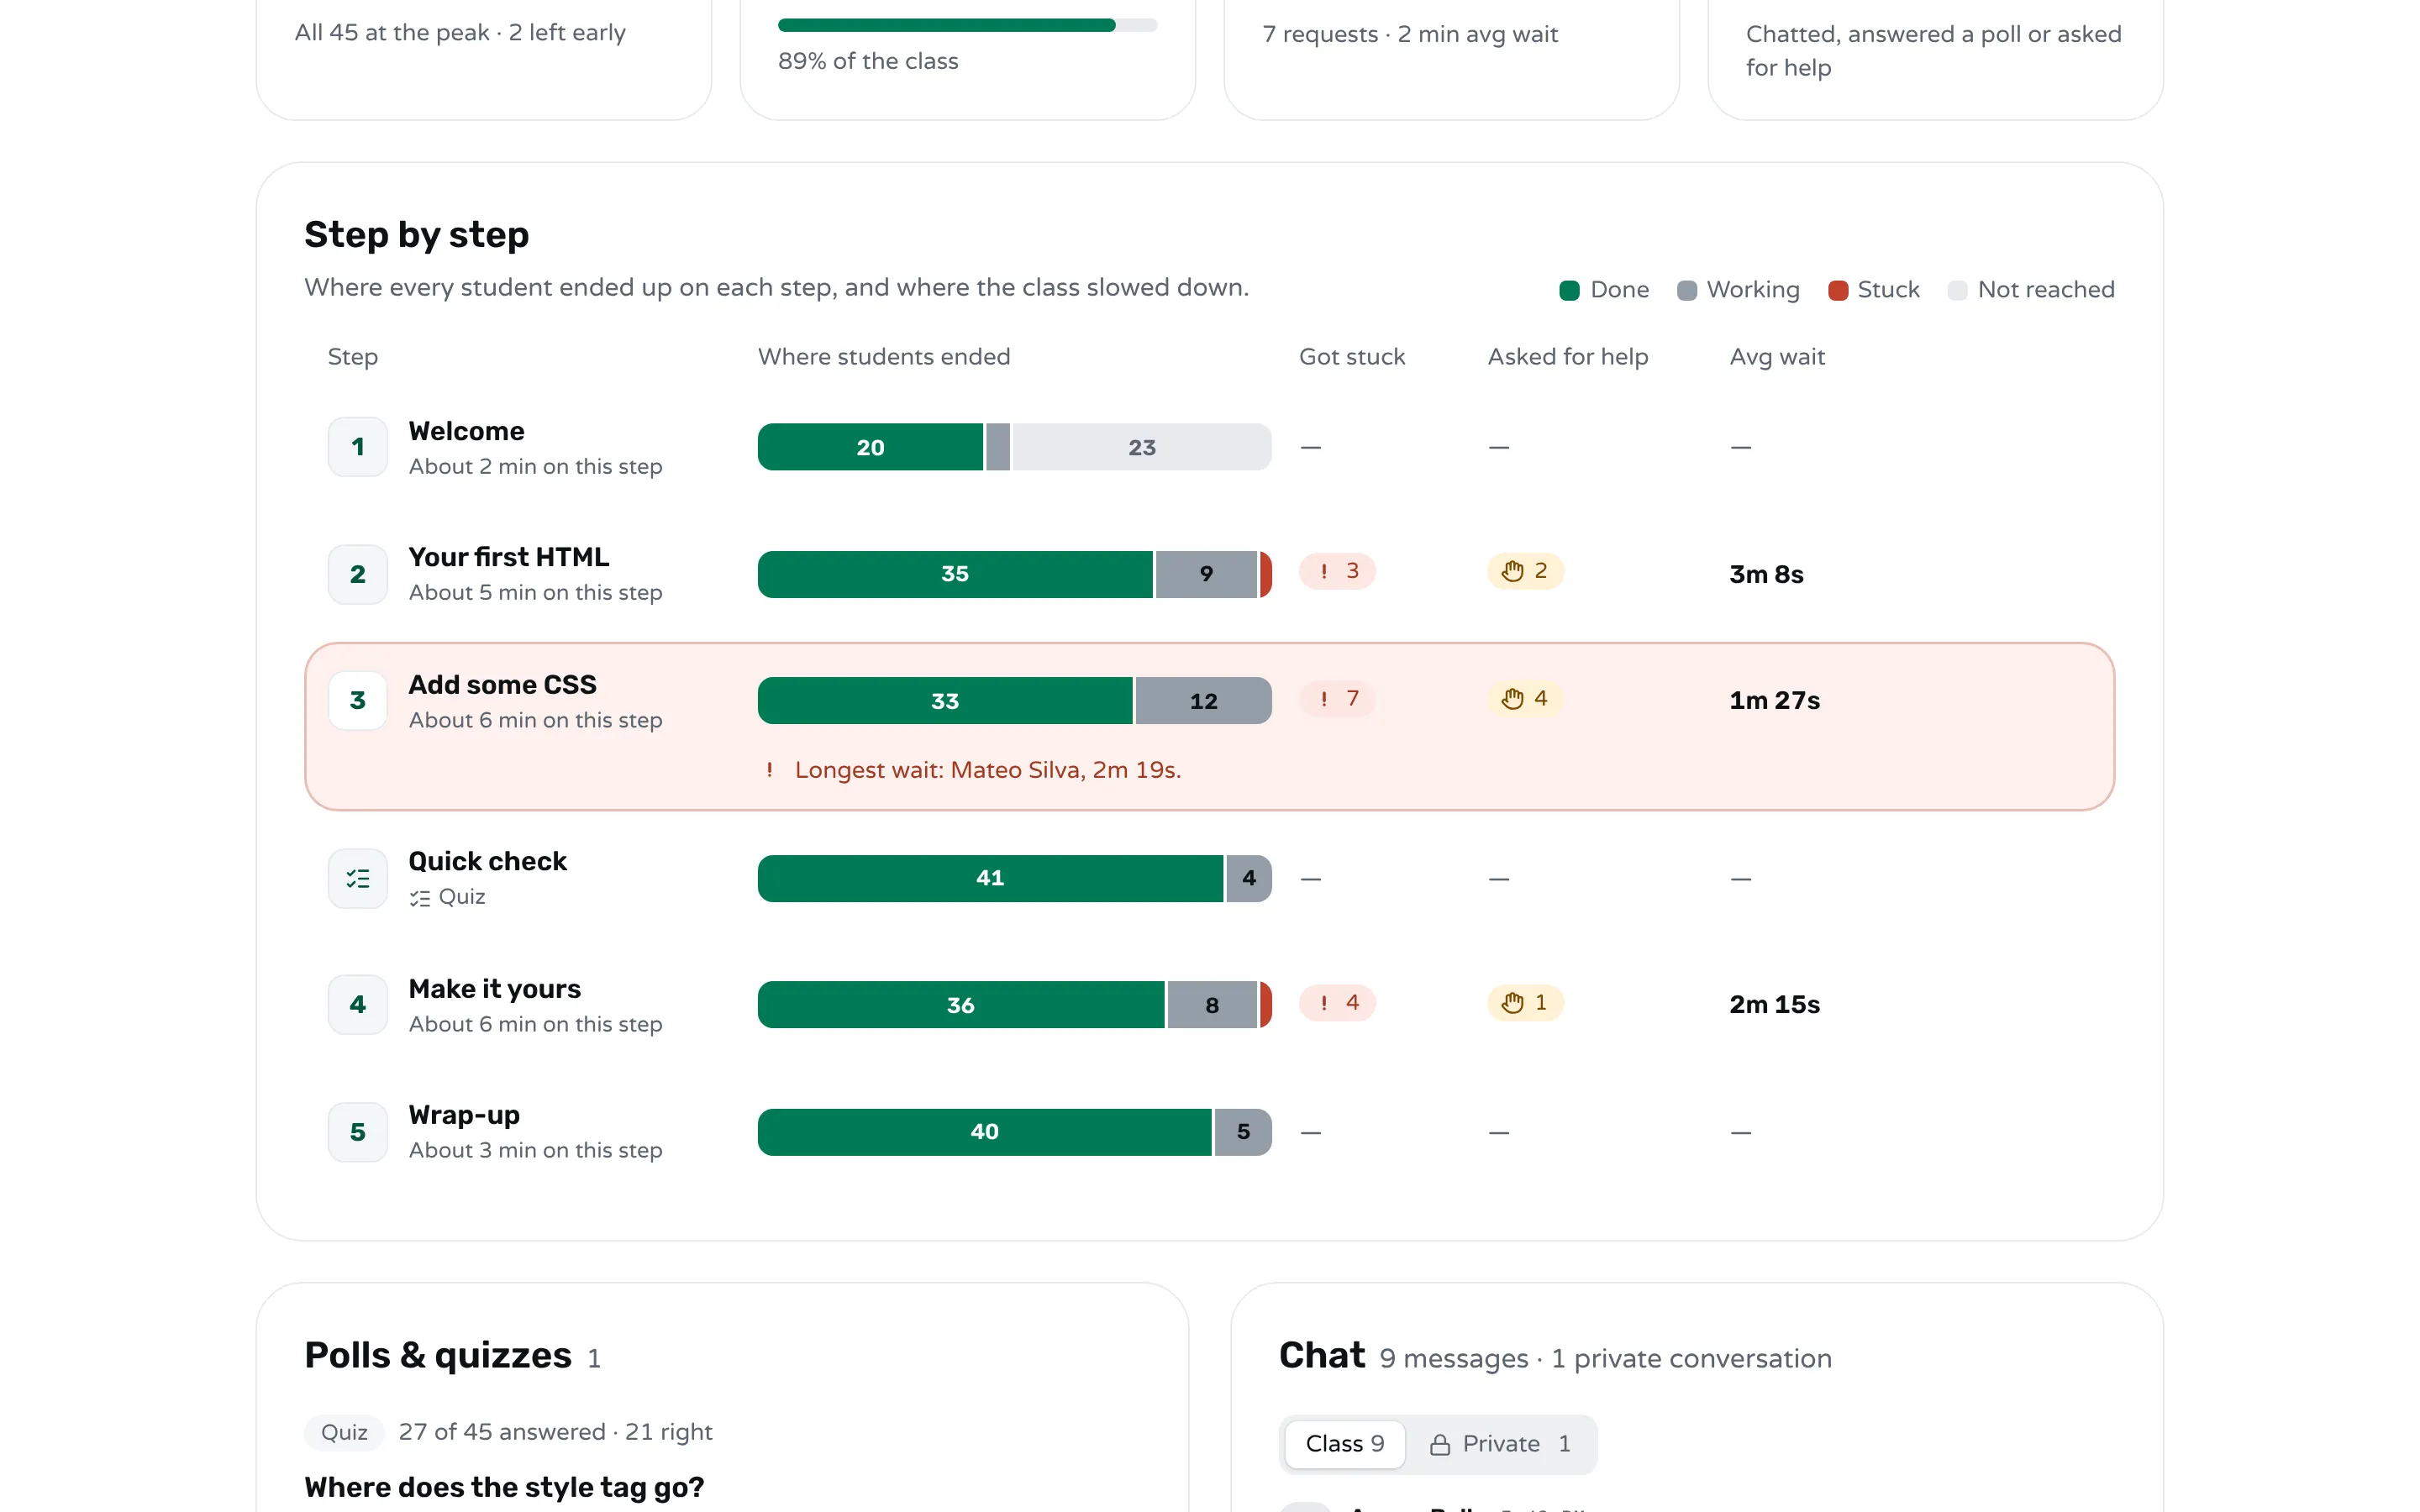Click the Quiz pill under Polls & quizzes
The height and width of the screenshot is (1512, 2420).
point(344,1432)
